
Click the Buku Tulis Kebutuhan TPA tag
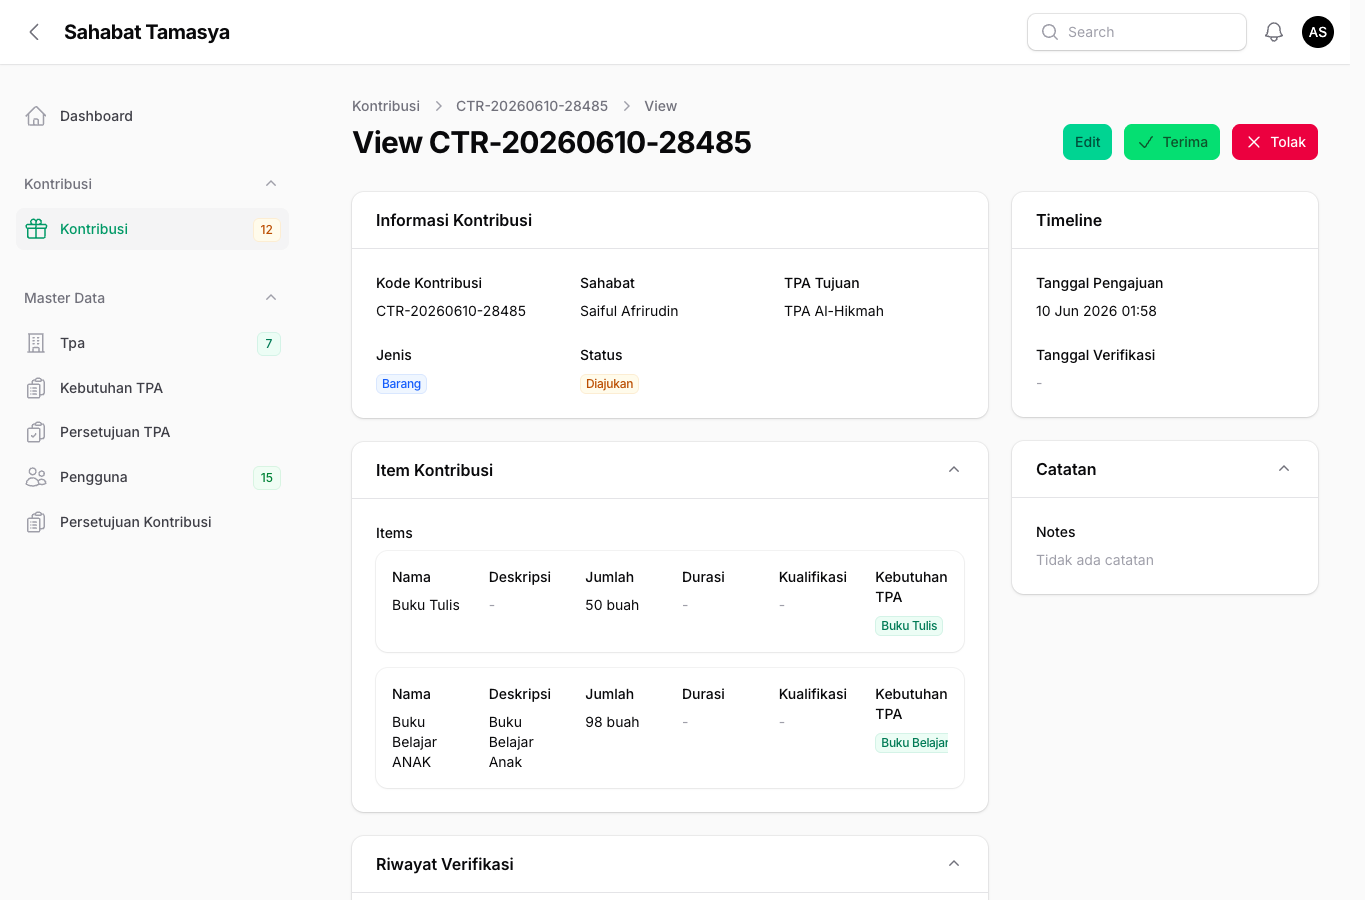pos(909,626)
